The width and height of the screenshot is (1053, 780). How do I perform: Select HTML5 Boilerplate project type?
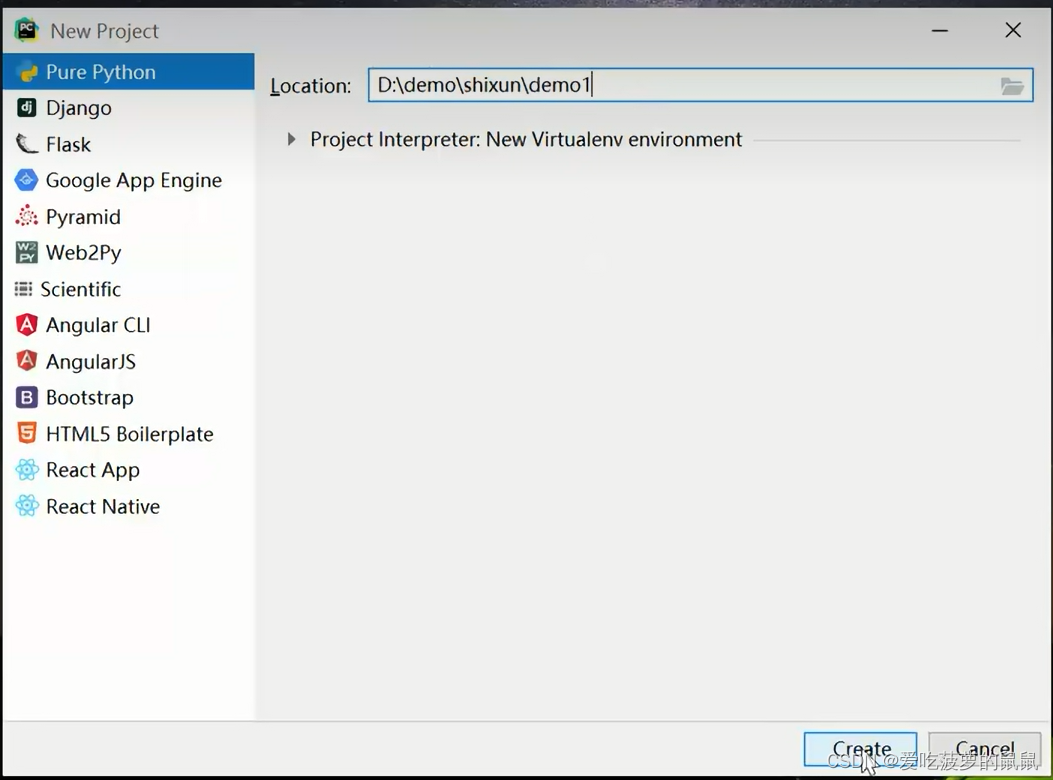coord(128,434)
